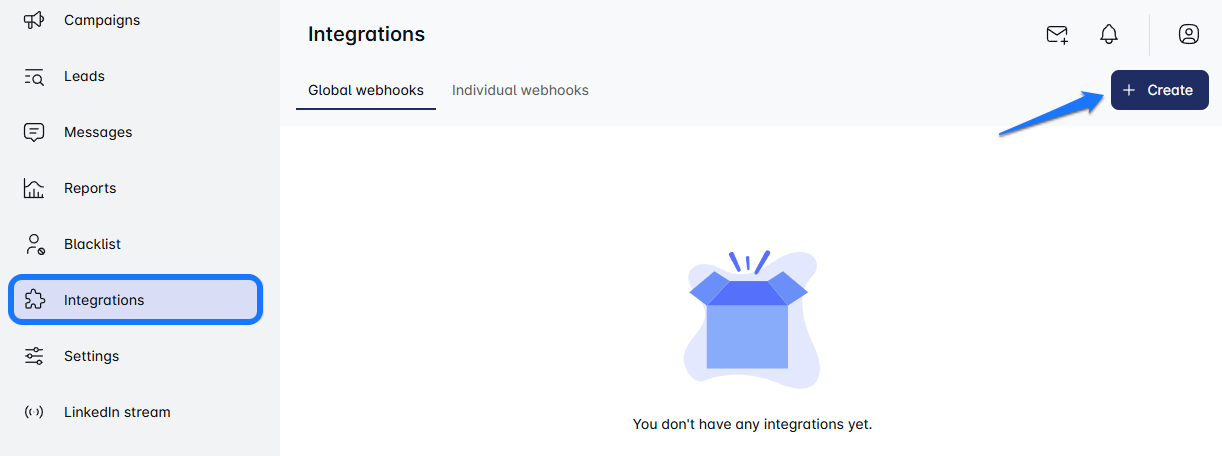
Task: Click the Campaigns megaphone icon
Action: (x=34, y=20)
